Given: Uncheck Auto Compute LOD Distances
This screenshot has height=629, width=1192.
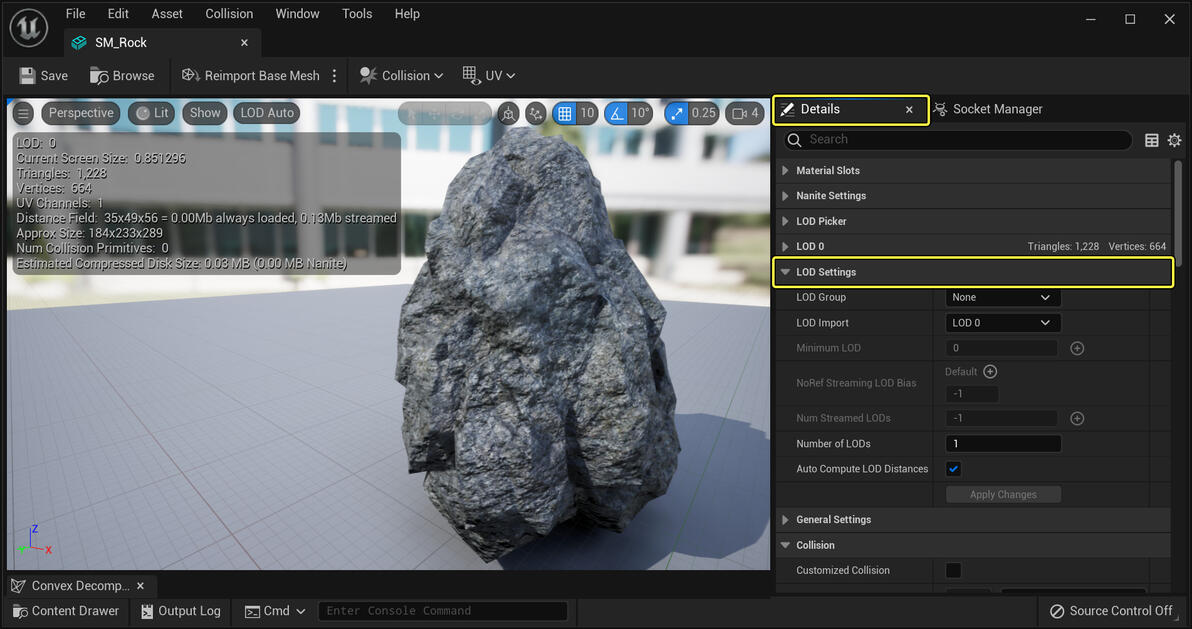Looking at the screenshot, I should tap(953, 469).
